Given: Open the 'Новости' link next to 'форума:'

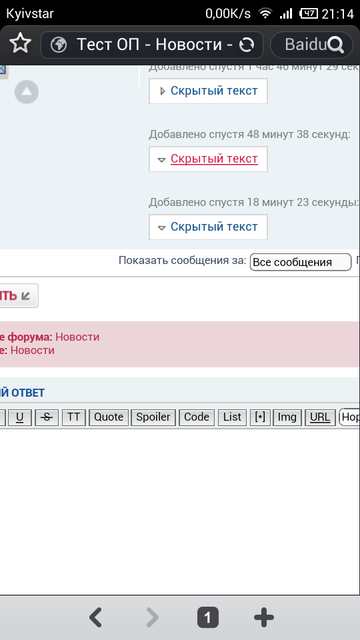Looking at the screenshot, I should click(x=77, y=337).
